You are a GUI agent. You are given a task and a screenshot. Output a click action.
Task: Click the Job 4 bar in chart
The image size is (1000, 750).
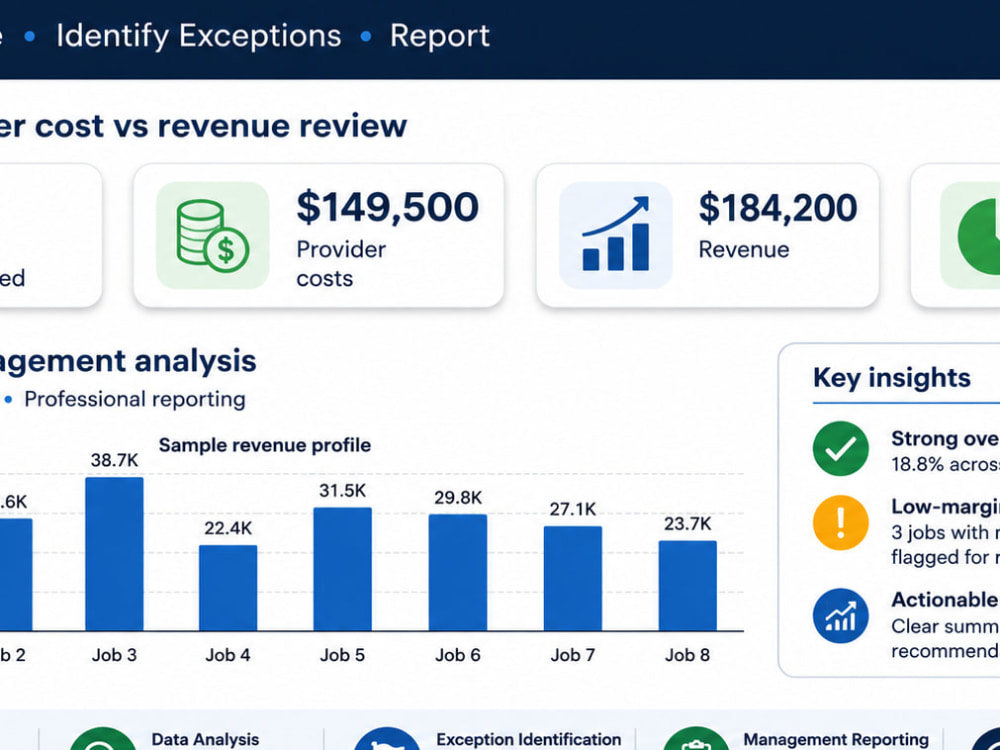click(228, 587)
